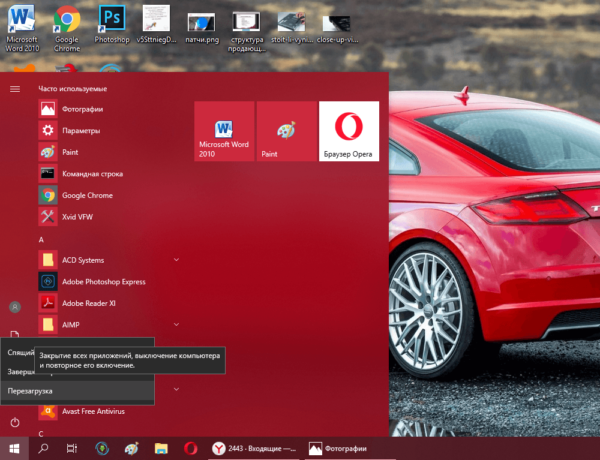
Task: Launch Adobe Reader XI
Action: click(x=109, y=303)
